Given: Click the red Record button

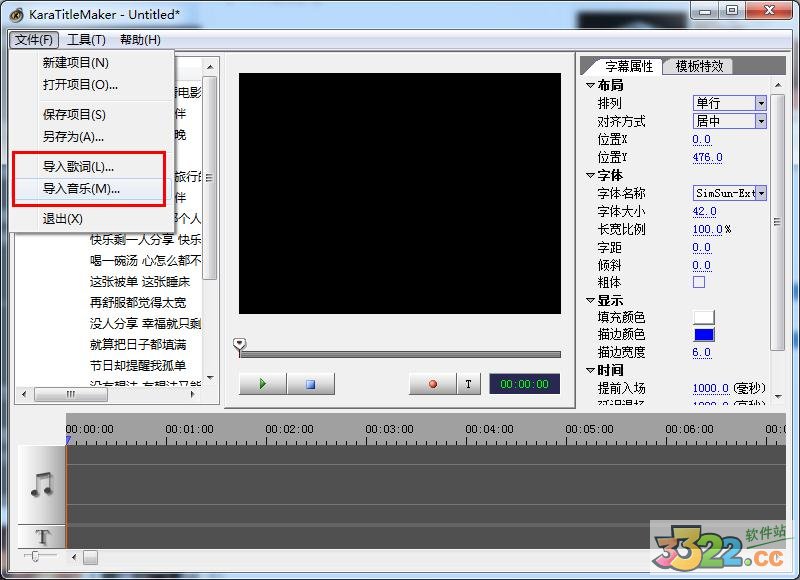Looking at the screenshot, I should click(x=432, y=384).
